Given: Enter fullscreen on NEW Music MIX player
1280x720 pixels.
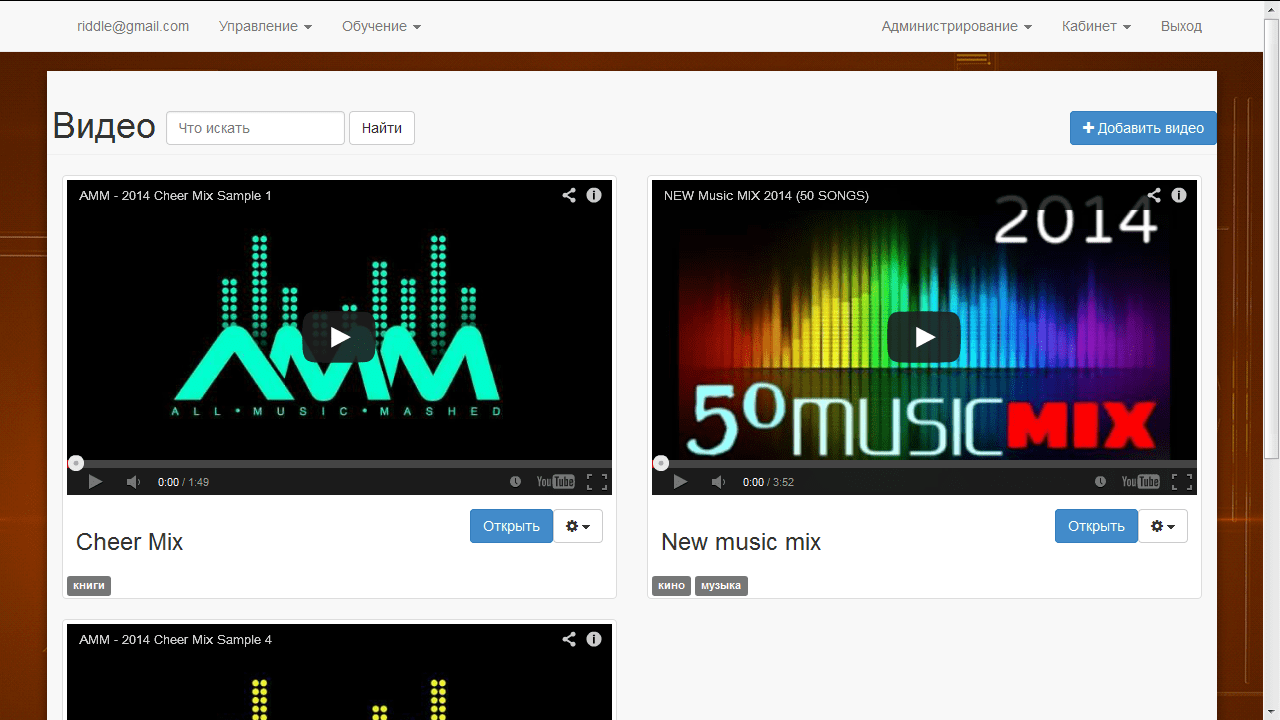Looking at the screenshot, I should (1182, 482).
